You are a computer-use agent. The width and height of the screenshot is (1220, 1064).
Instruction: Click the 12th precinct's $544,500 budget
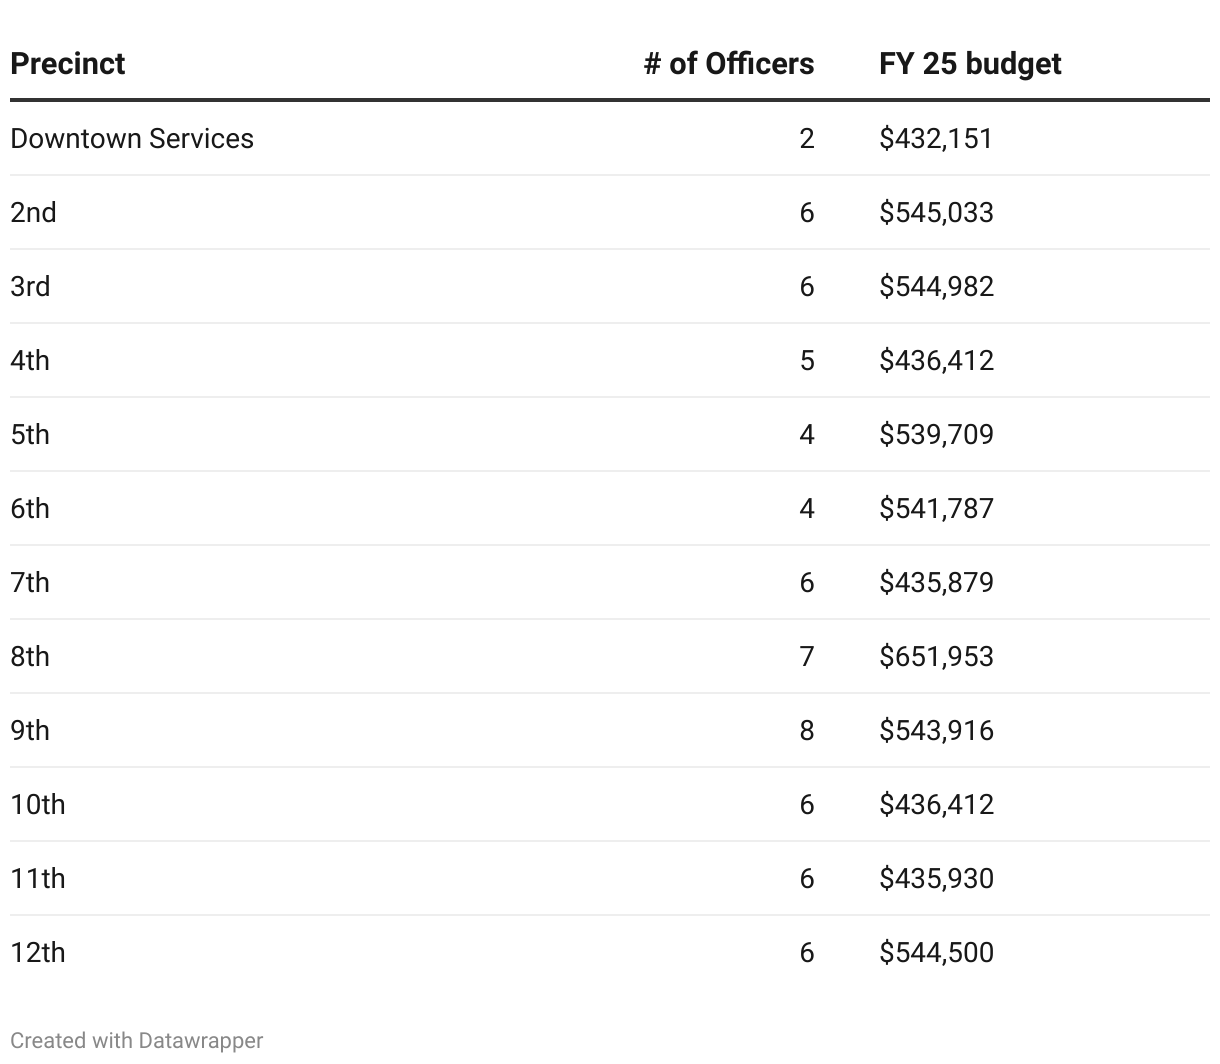click(936, 952)
